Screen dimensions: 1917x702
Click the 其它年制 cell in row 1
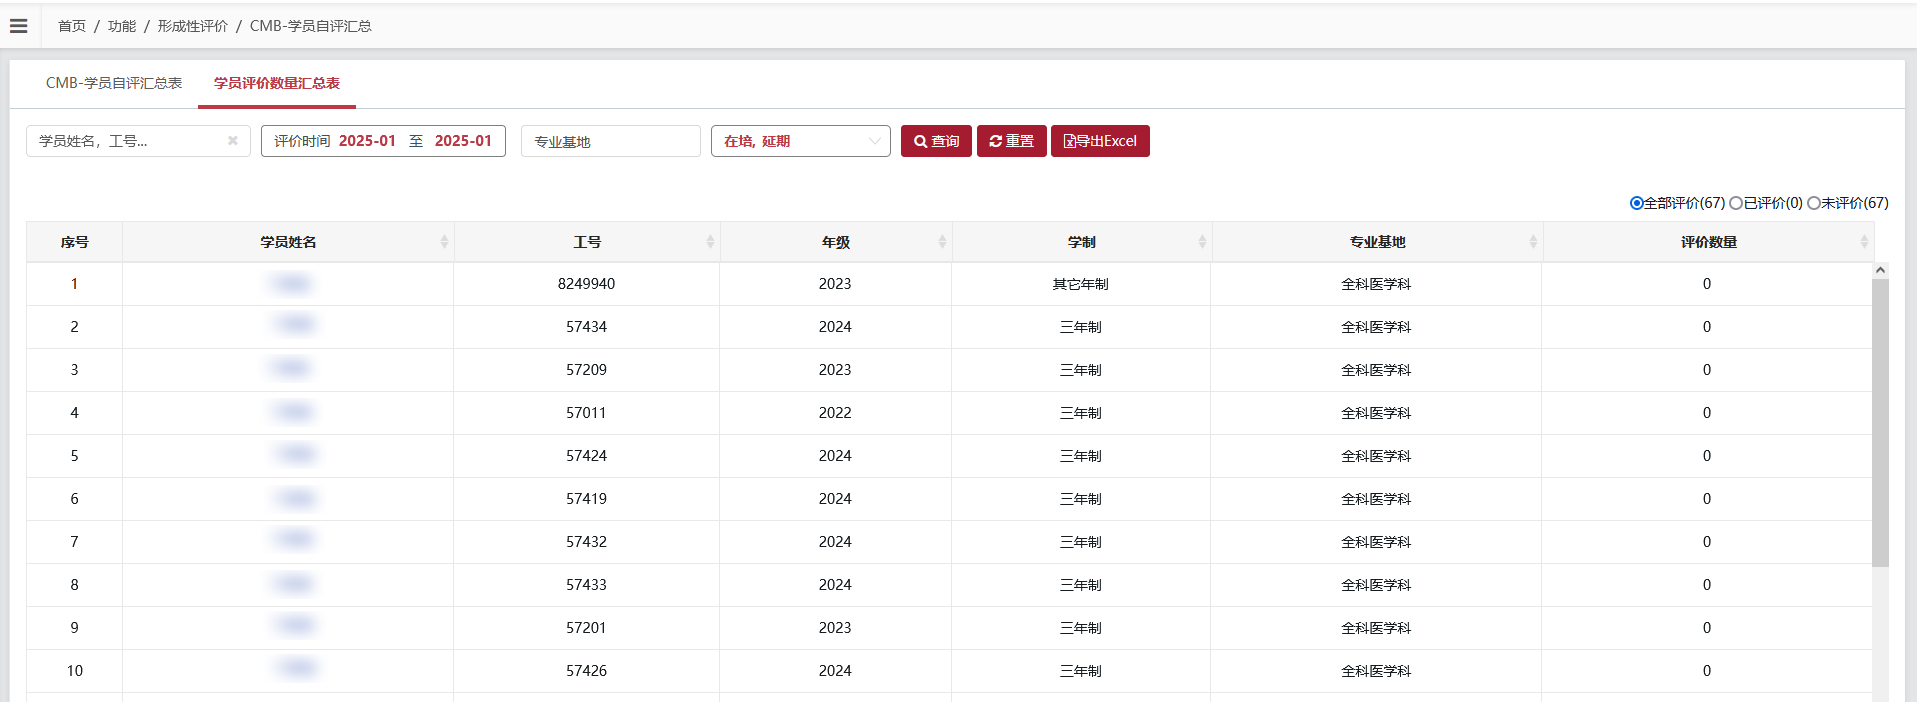1080,284
